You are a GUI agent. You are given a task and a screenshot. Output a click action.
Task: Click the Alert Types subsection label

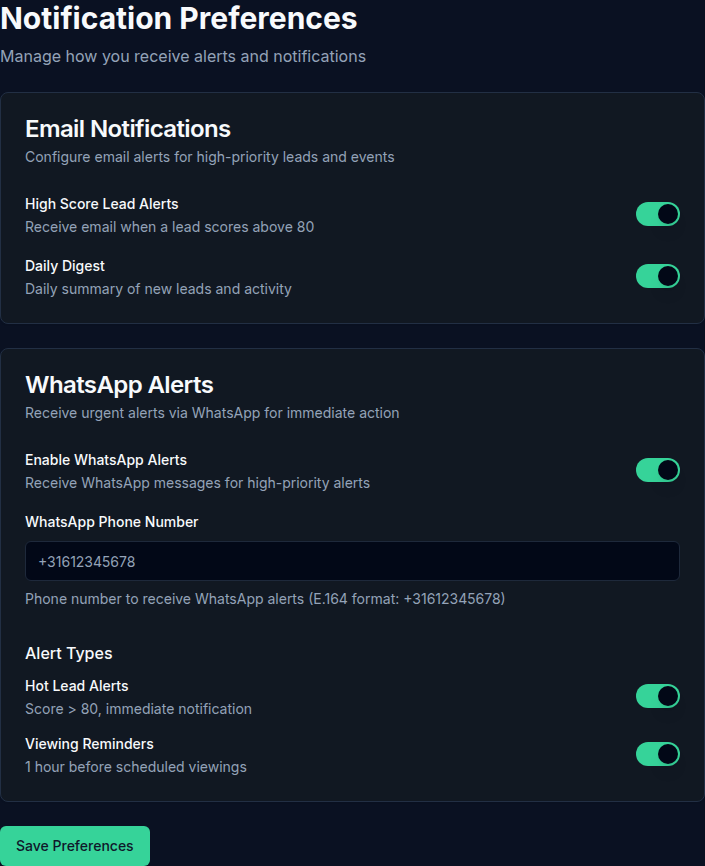[x=68, y=653]
